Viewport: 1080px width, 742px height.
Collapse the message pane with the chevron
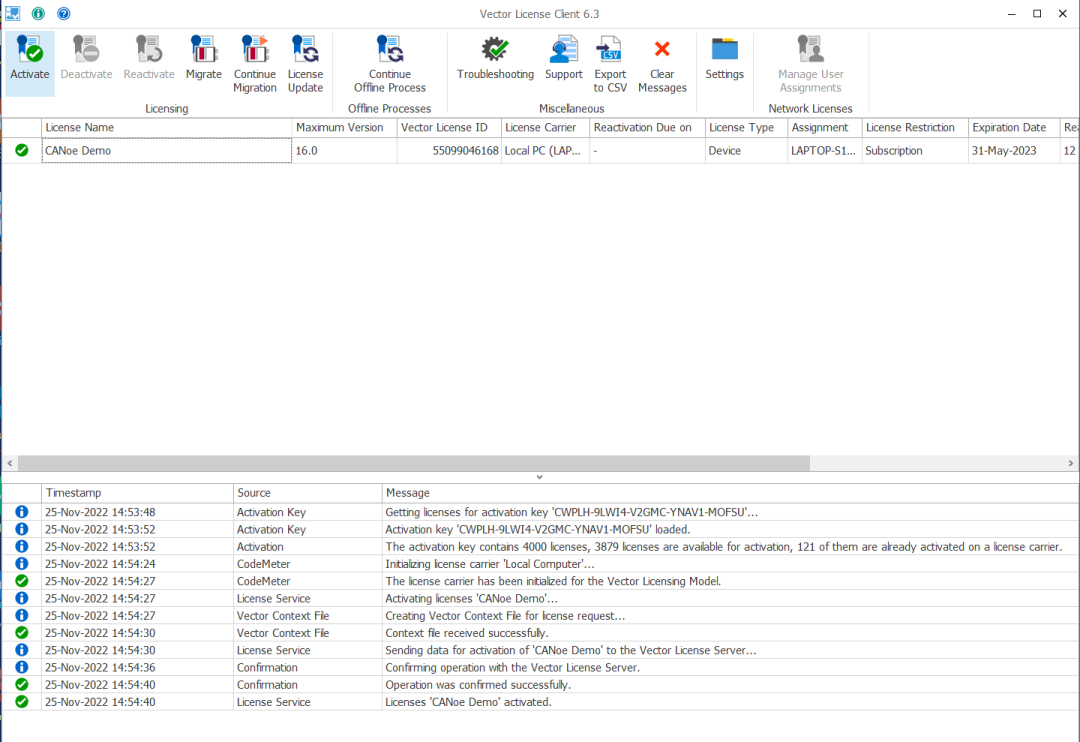click(x=539, y=477)
